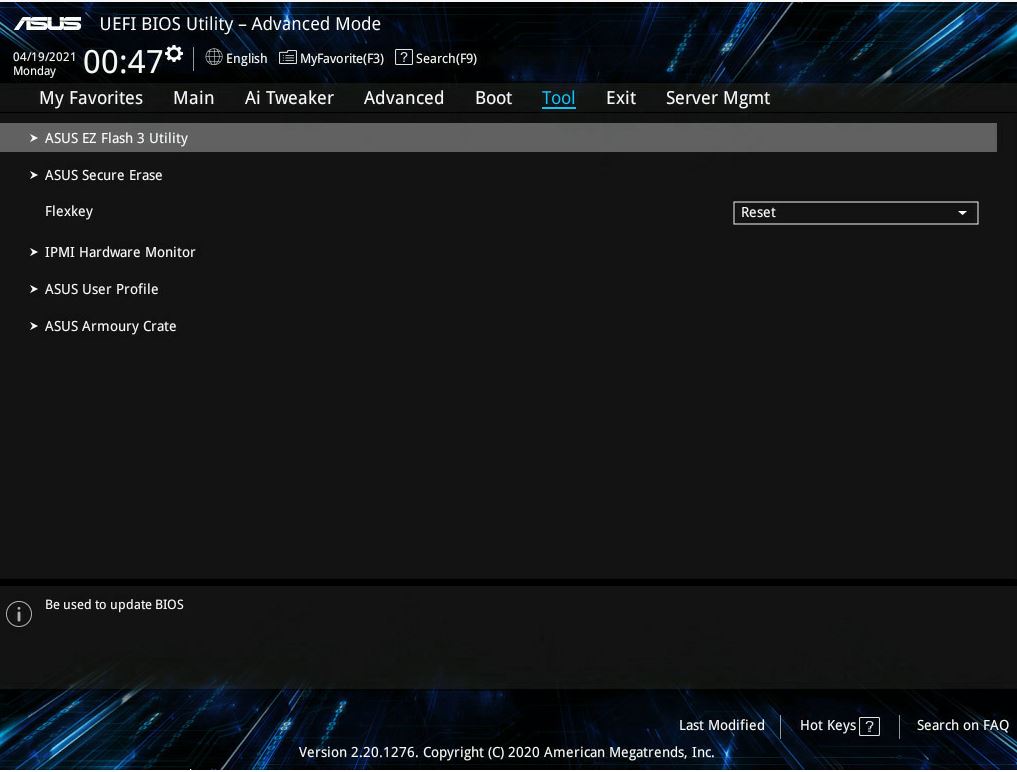Screen dimensions: 1017x772
Task: Click the ASUS logo
Action: tap(47, 23)
